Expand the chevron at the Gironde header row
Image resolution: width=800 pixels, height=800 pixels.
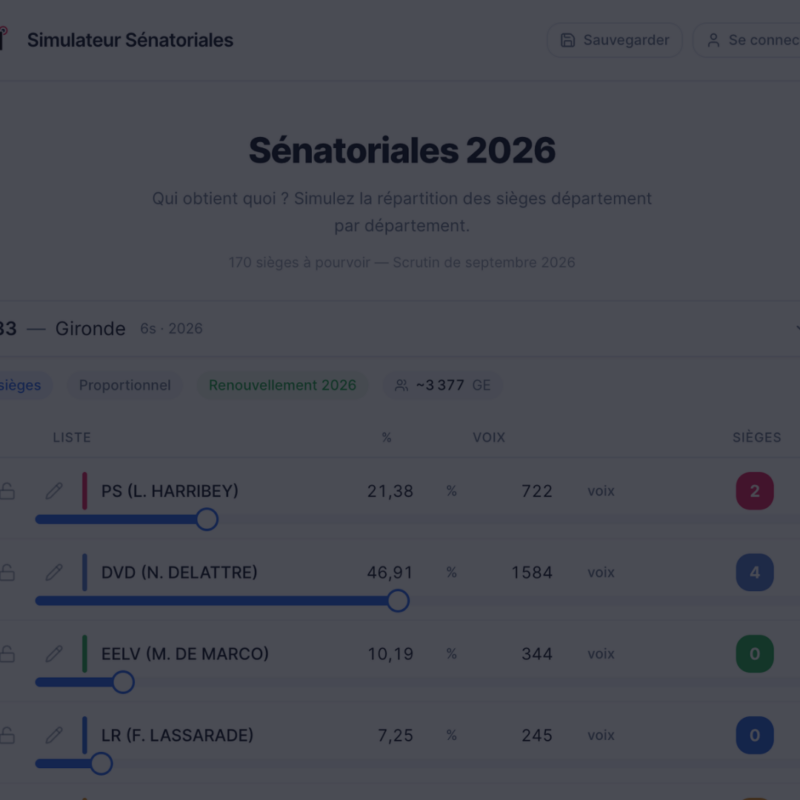[796, 328]
